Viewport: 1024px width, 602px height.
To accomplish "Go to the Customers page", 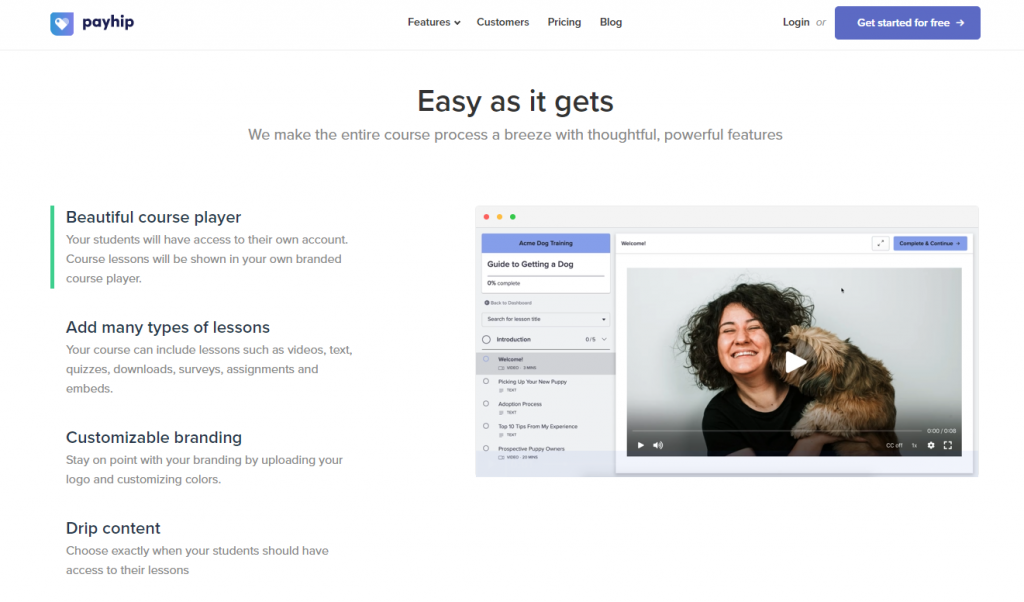I will tap(502, 22).
